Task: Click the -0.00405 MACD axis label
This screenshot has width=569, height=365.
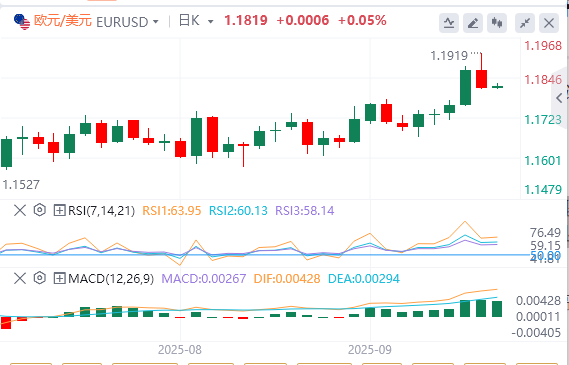Action: (536, 333)
